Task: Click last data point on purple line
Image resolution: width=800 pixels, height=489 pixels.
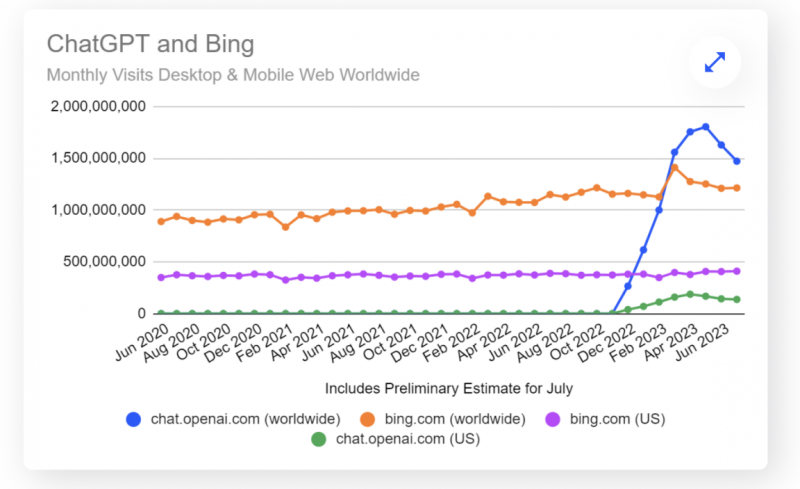Action: [x=737, y=271]
